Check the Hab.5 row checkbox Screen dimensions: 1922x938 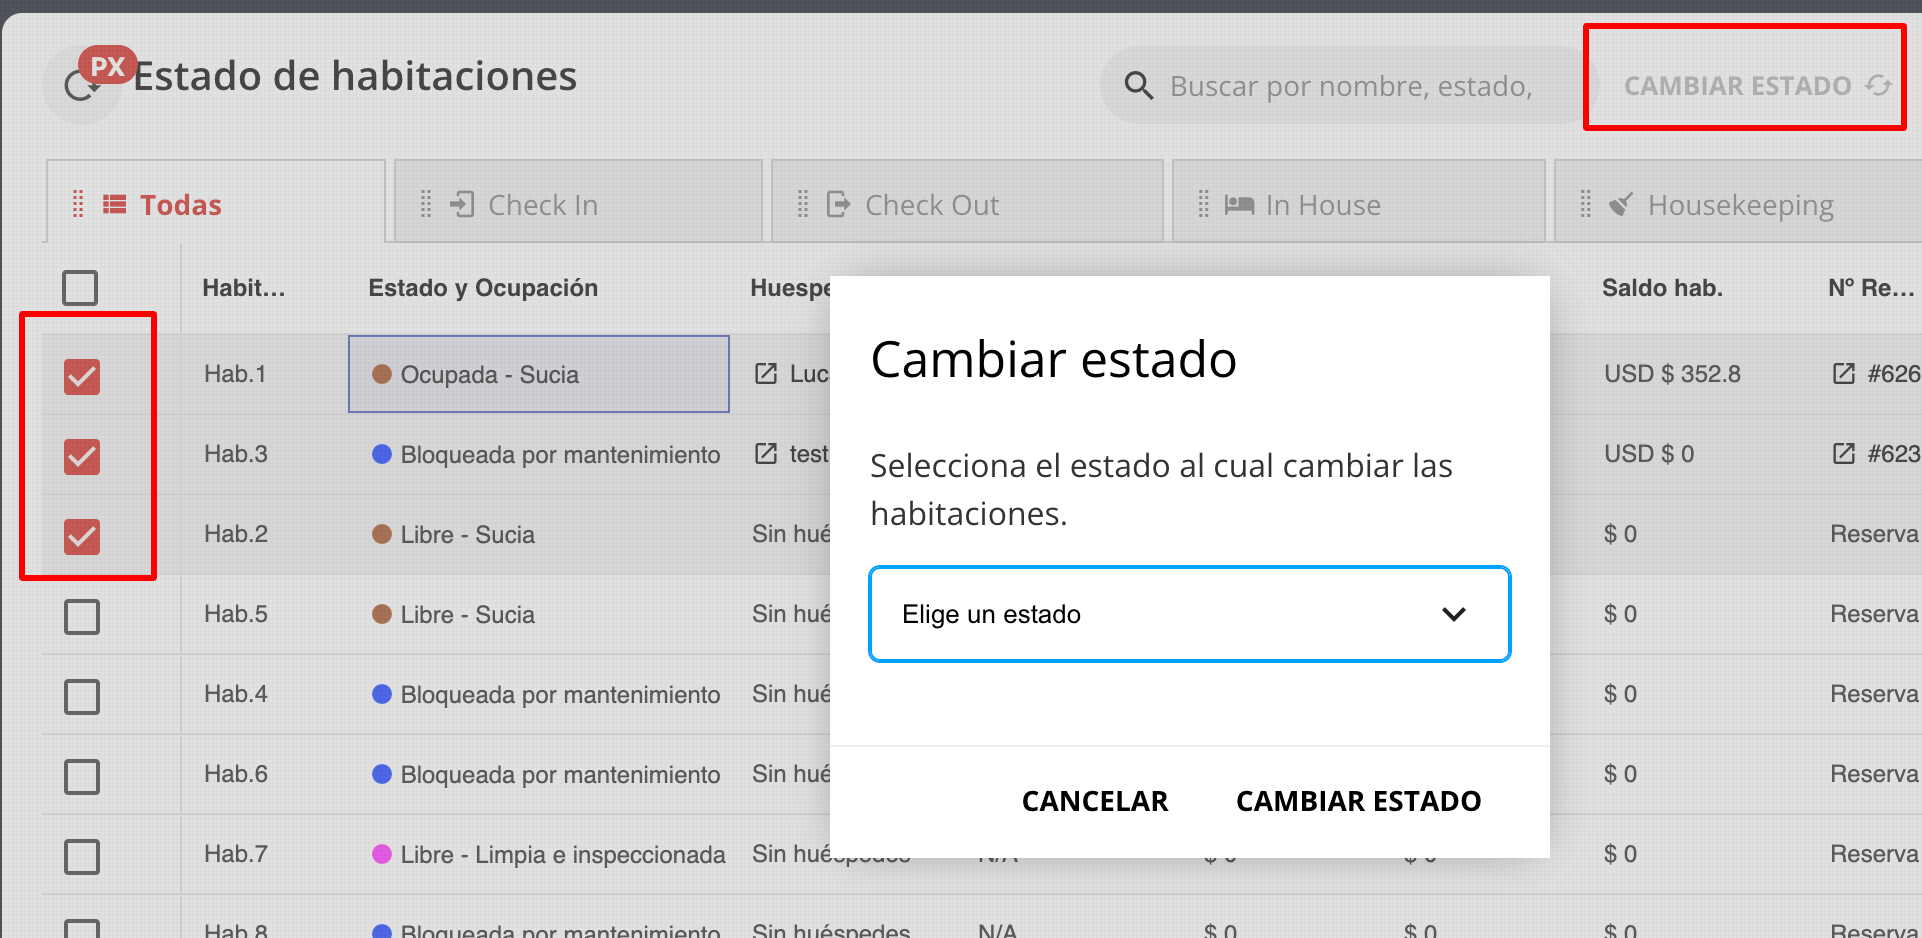click(81, 616)
